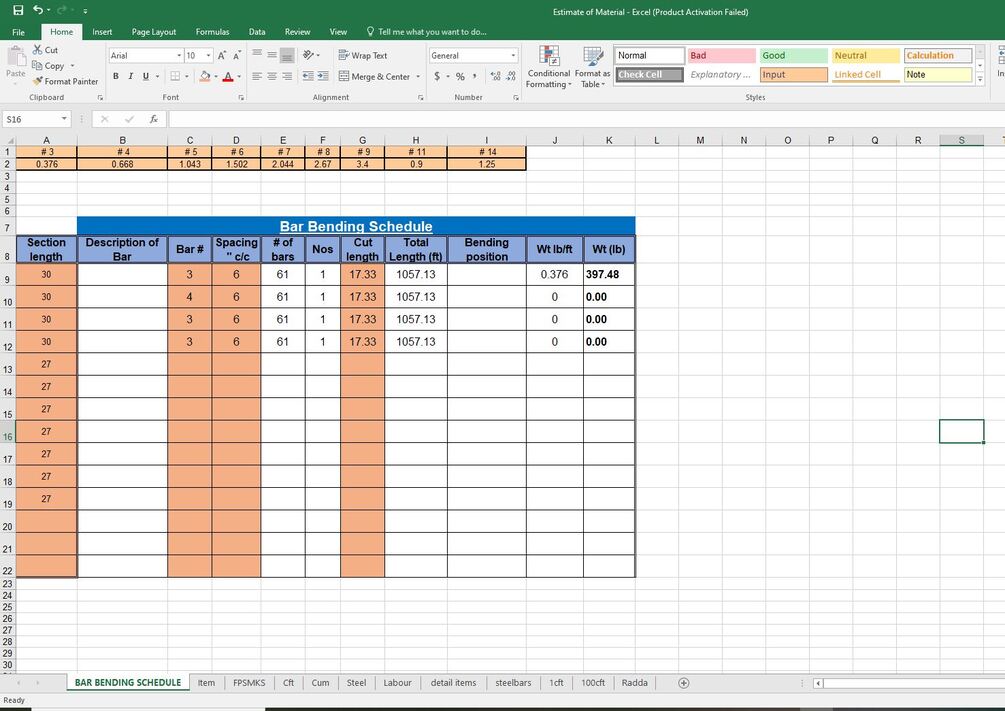The height and width of the screenshot is (711, 1005).
Task: Apply the comma style
Action: click(x=475, y=76)
